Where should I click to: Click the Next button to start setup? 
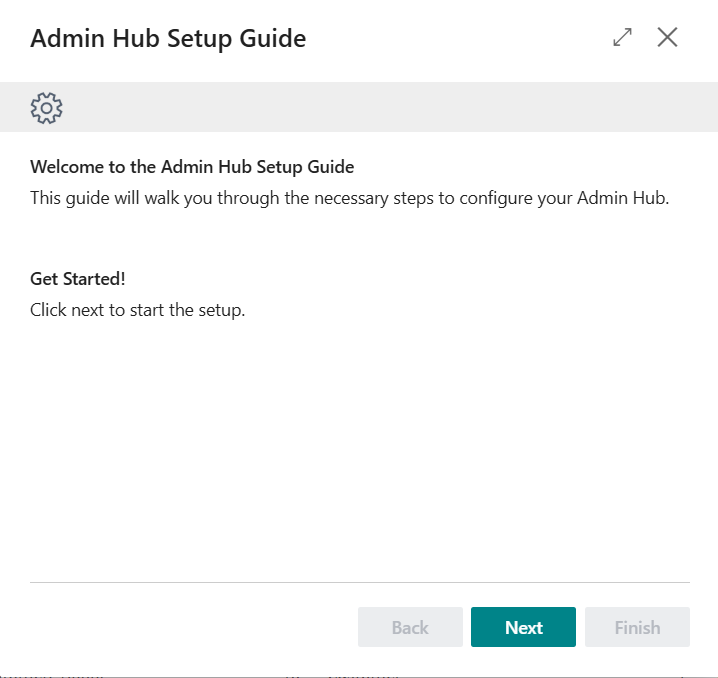coord(523,627)
